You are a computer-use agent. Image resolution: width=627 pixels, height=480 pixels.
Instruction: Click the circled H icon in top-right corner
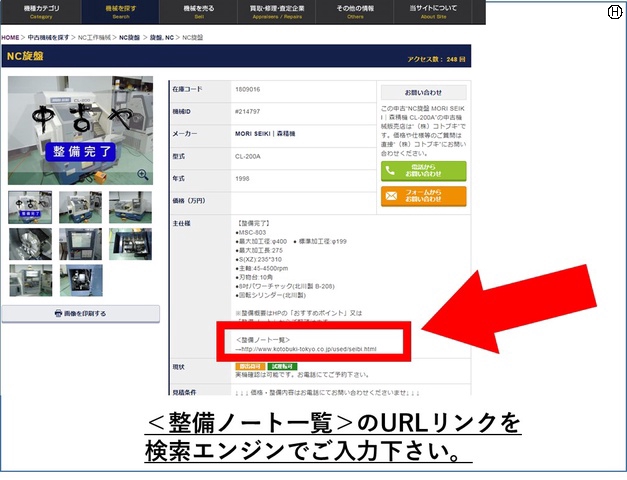(615, 11)
